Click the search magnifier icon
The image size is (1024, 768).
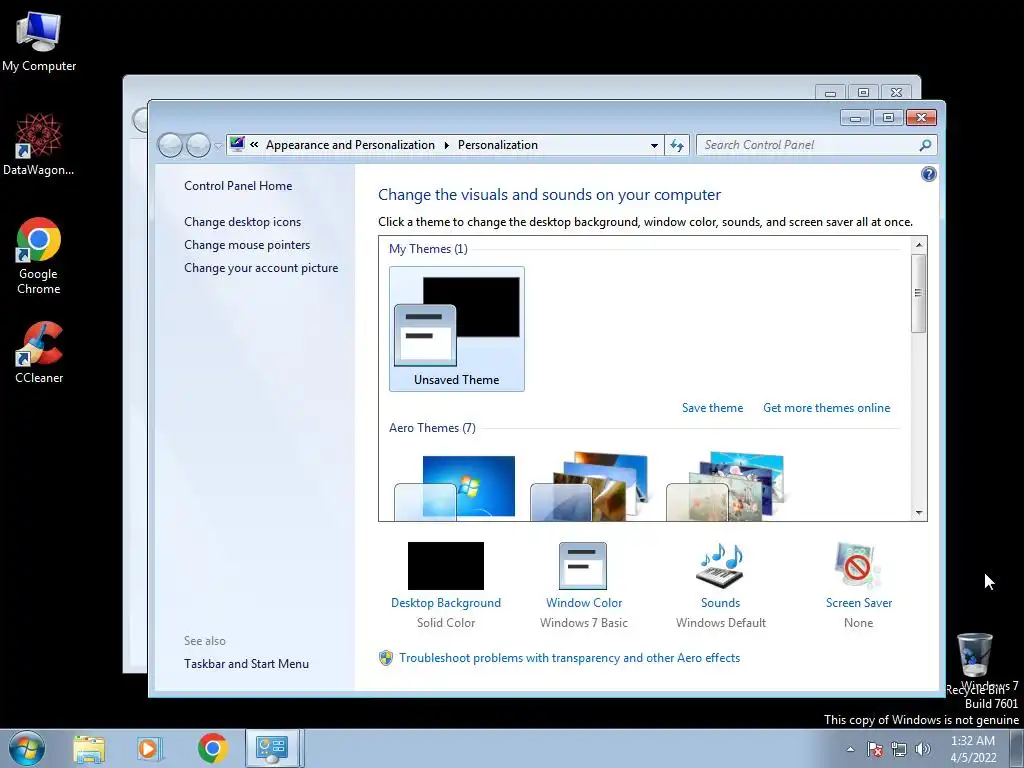(925, 145)
